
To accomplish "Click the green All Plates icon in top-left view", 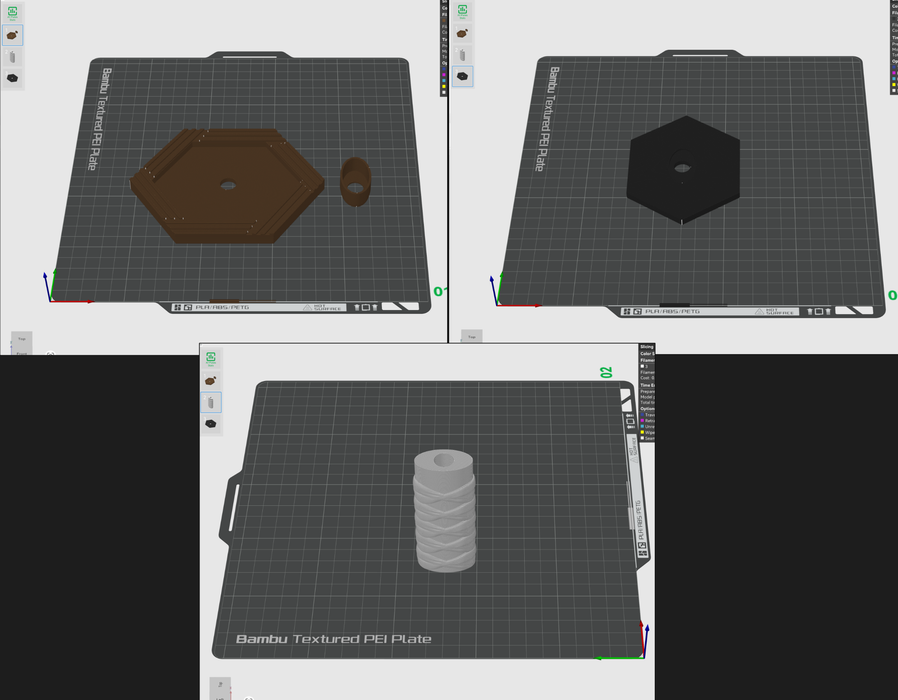I will click(x=12, y=11).
